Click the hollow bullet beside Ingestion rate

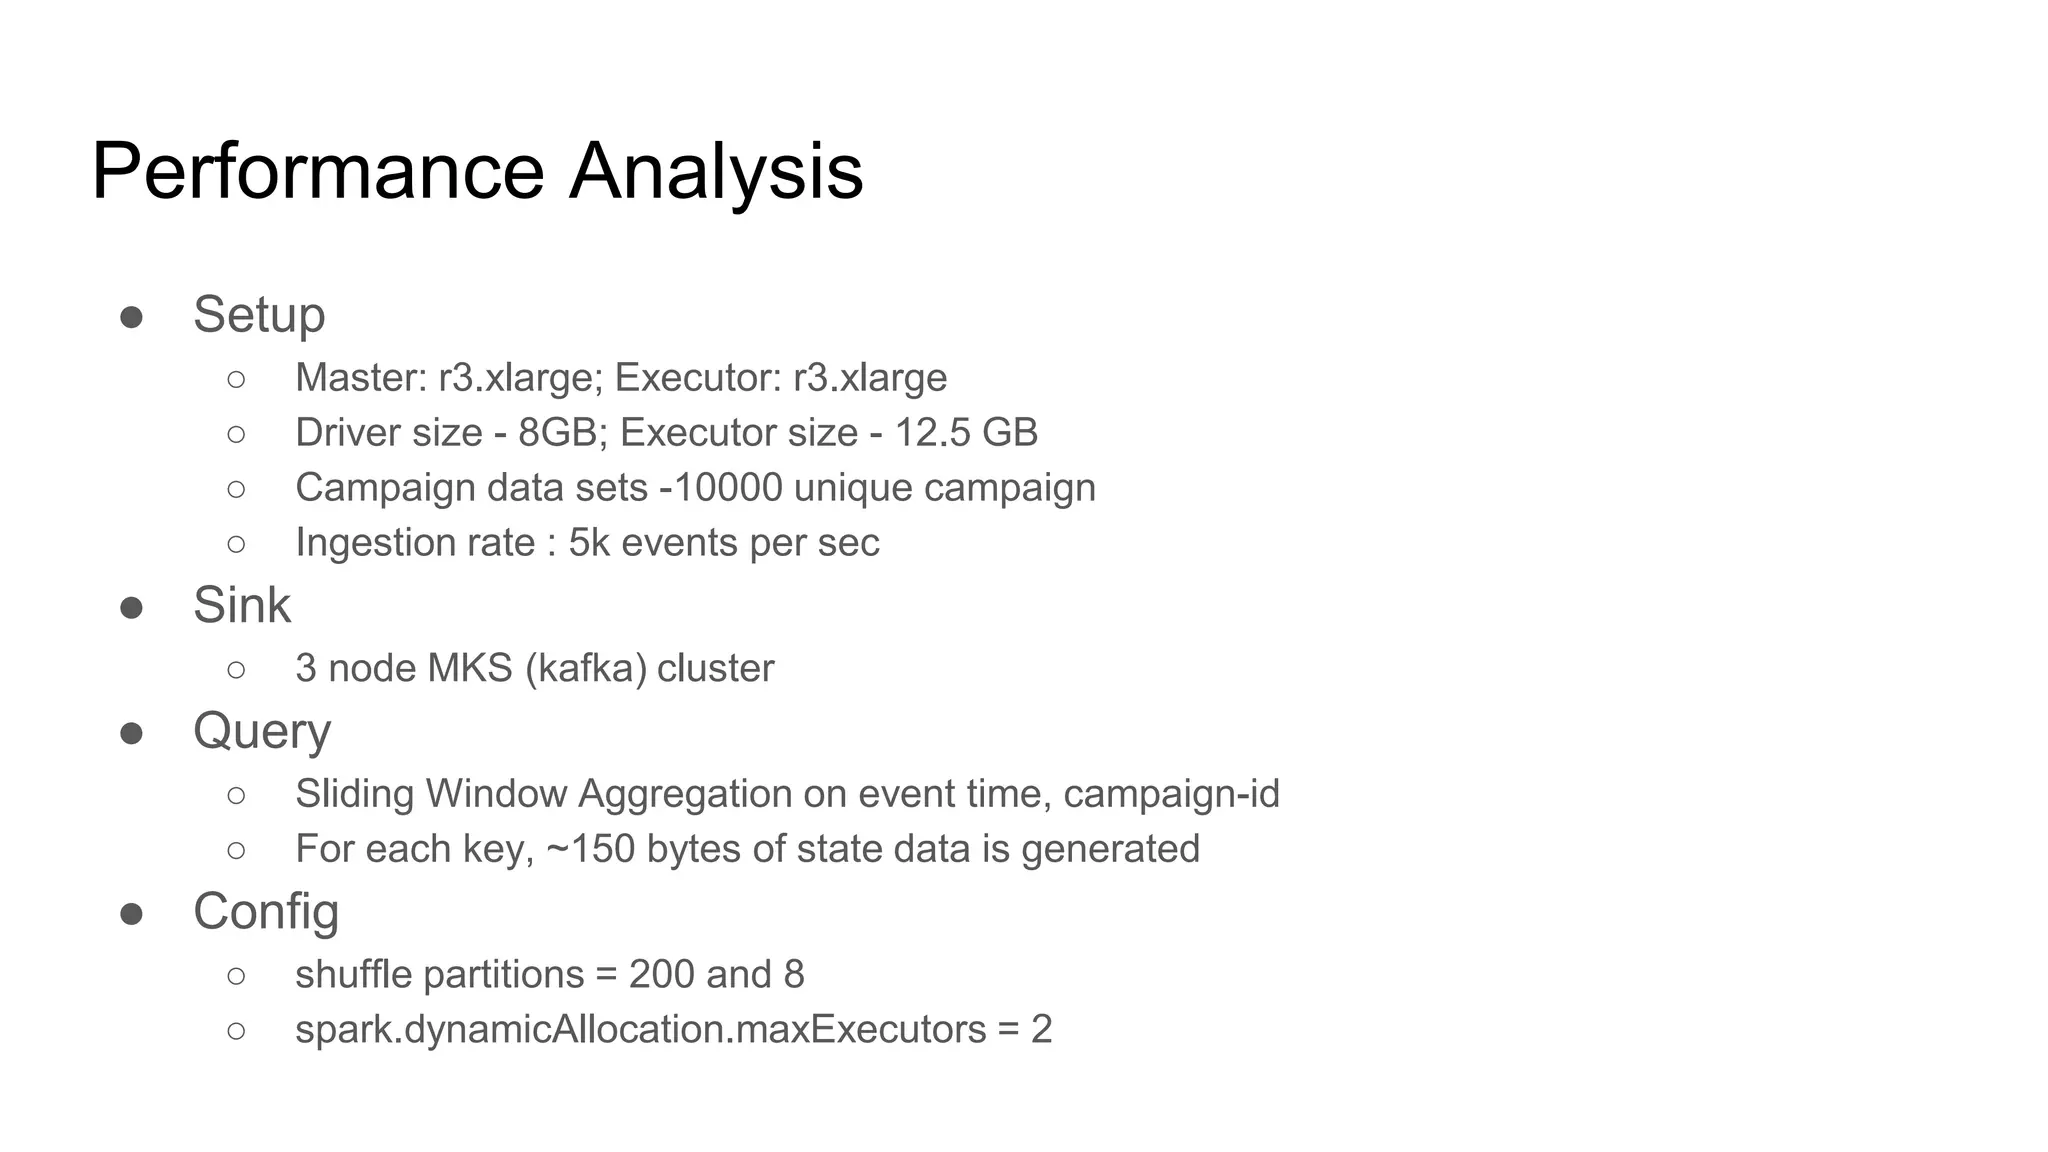tap(236, 544)
